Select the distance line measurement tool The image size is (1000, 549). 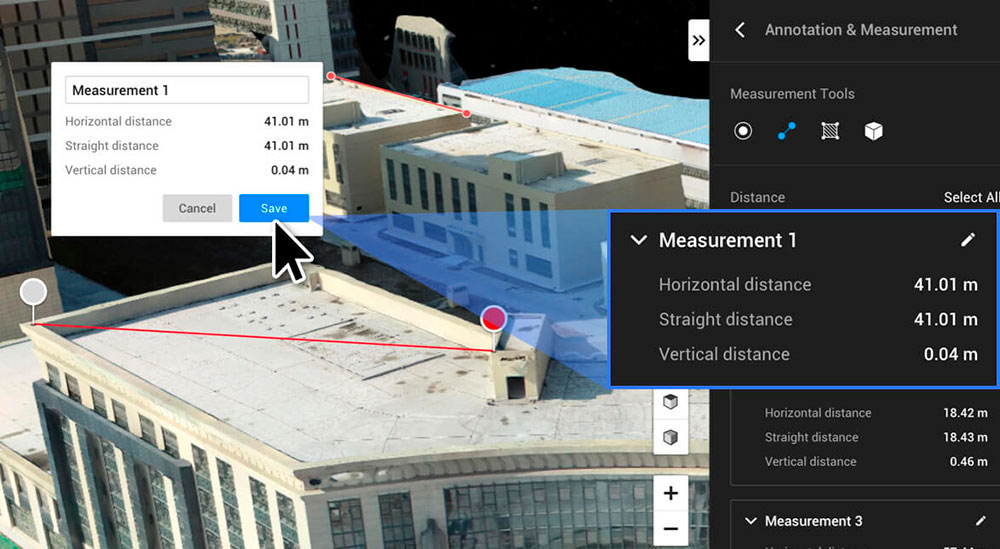tap(786, 131)
